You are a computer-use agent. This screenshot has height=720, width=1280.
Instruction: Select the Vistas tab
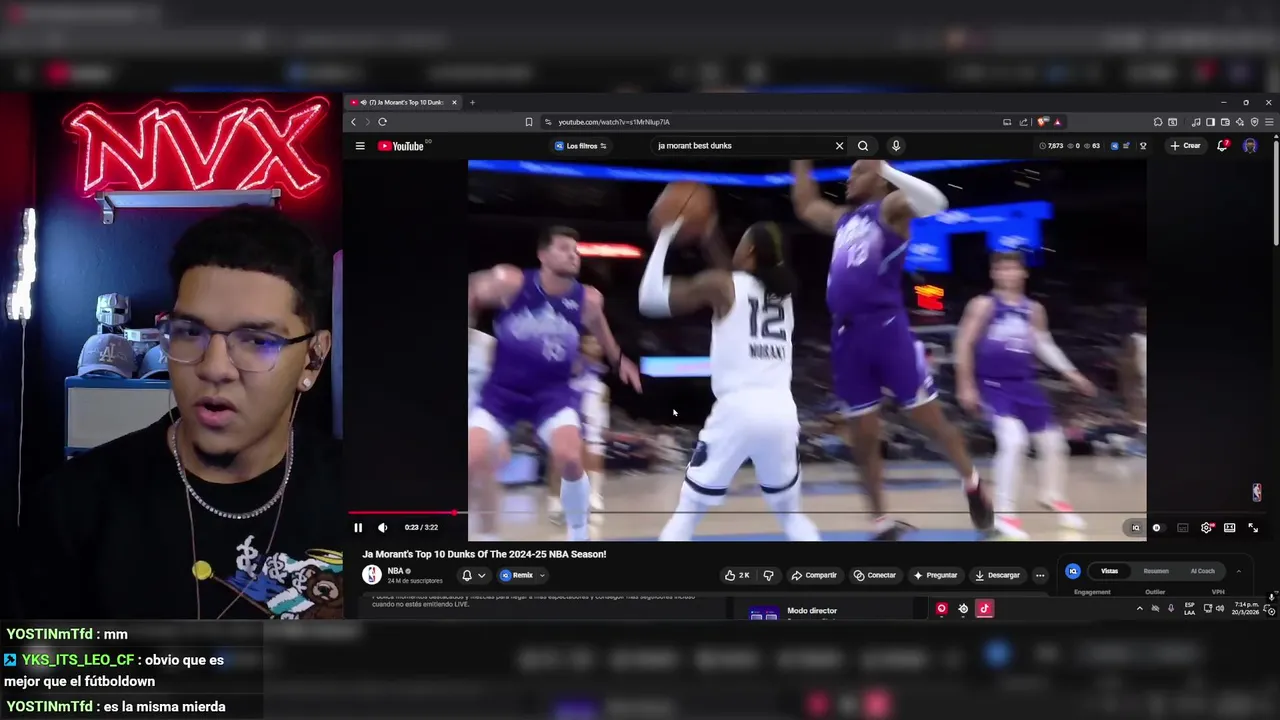pos(1109,571)
